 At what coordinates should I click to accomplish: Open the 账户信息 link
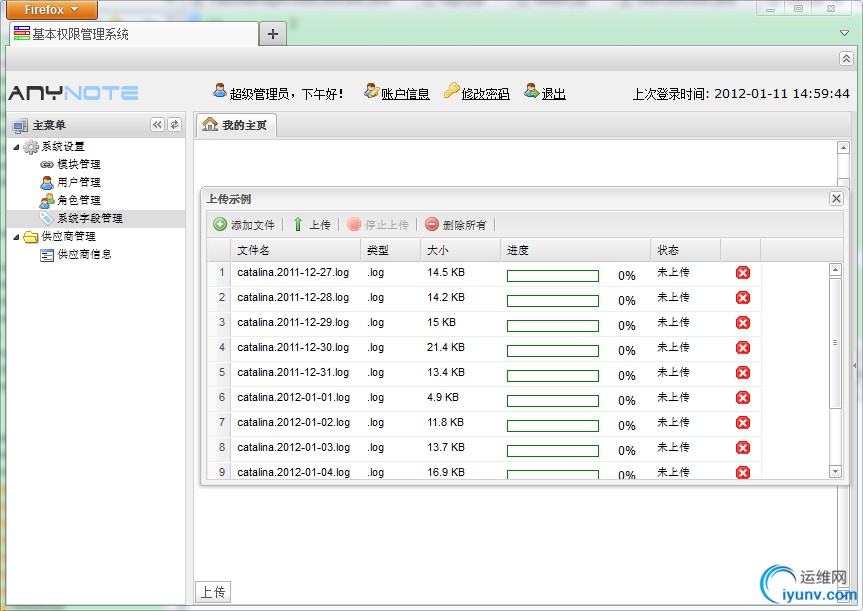(x=405, y=94)
